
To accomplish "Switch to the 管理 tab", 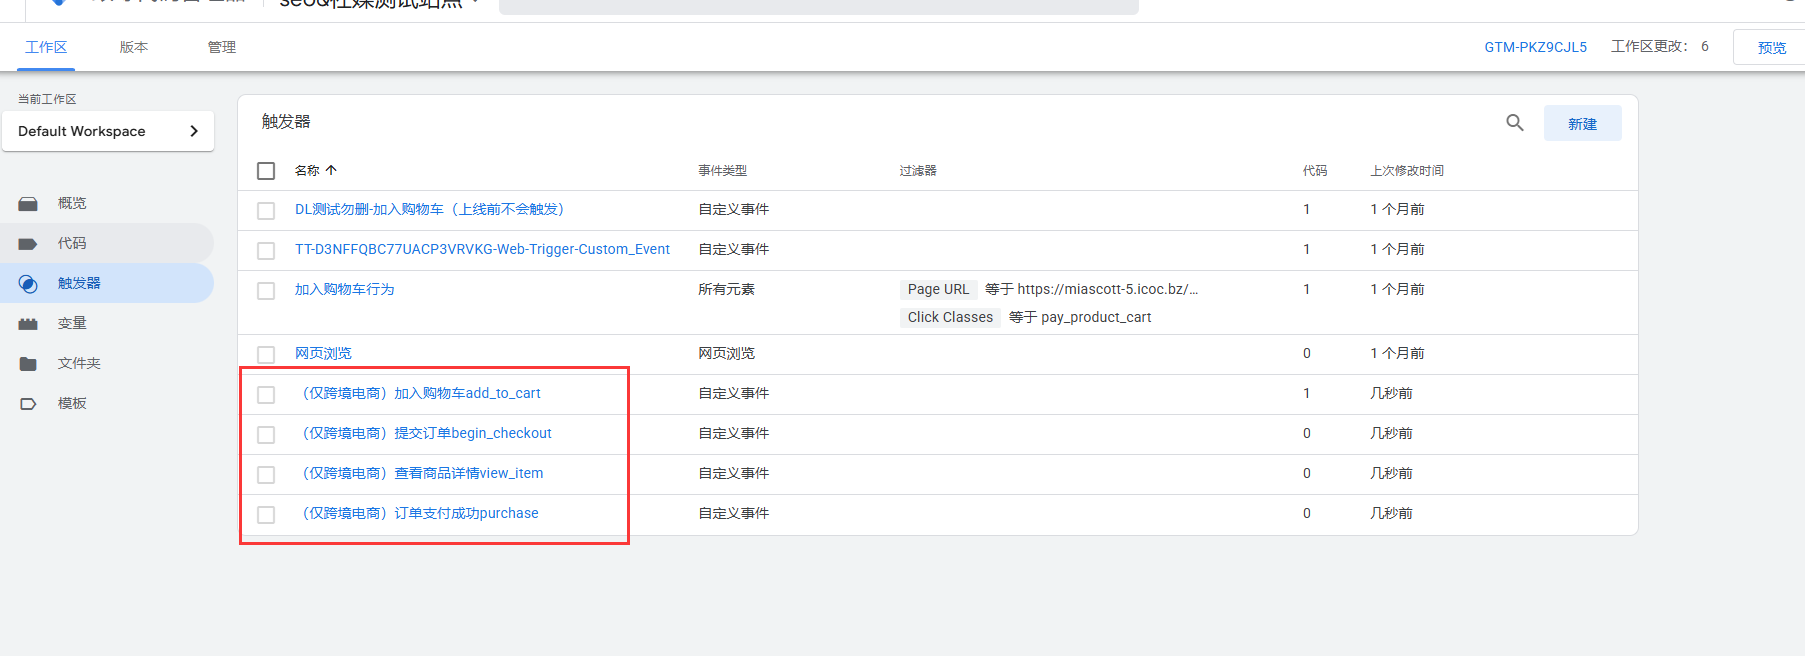I will (x=221, y=47).
